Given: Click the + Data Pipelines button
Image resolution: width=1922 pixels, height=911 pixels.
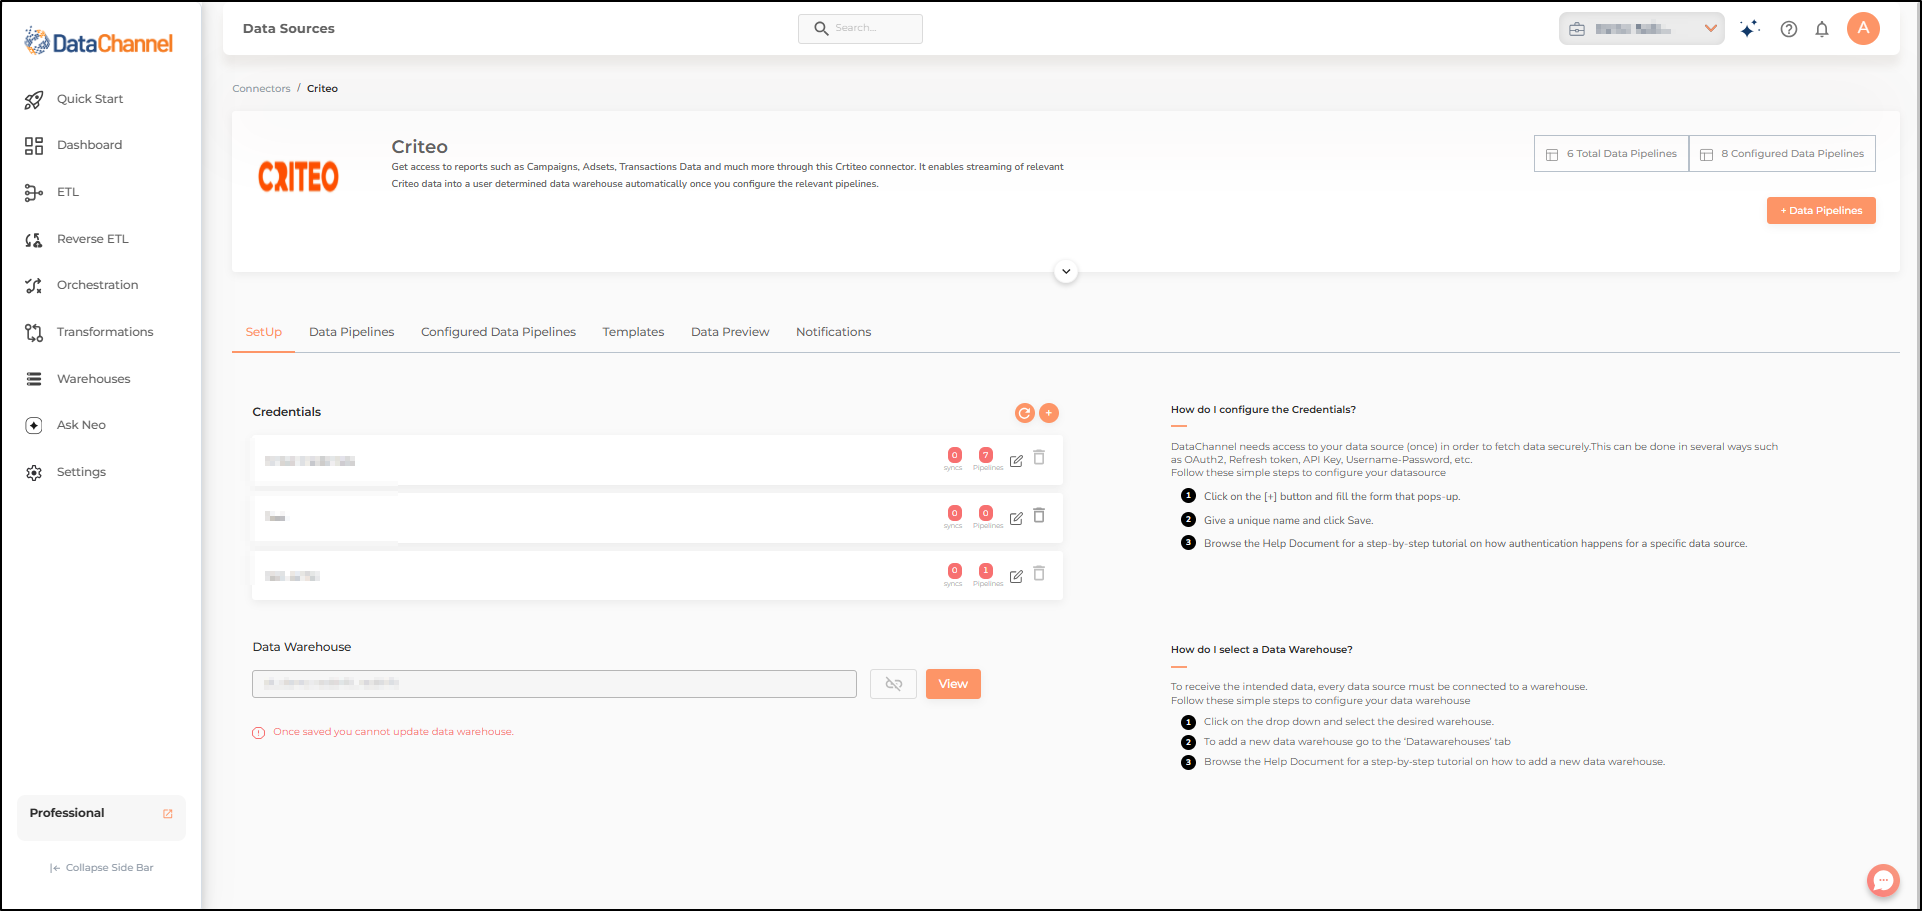Looking at the screenshot, I should [x=1821, y=211].
